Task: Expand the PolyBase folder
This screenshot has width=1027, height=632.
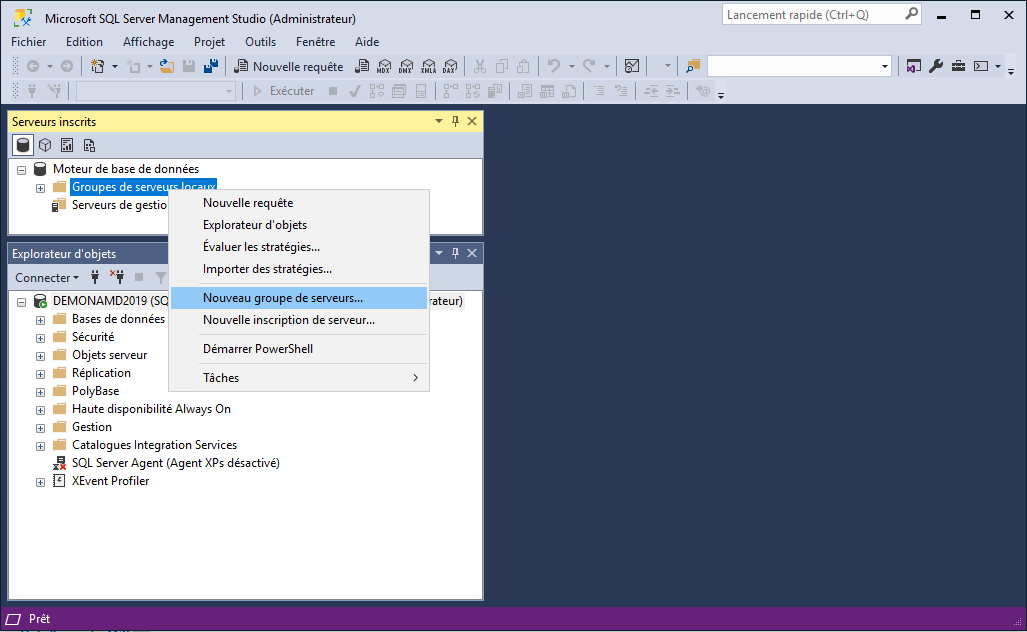Action: [x=41, y=392]
